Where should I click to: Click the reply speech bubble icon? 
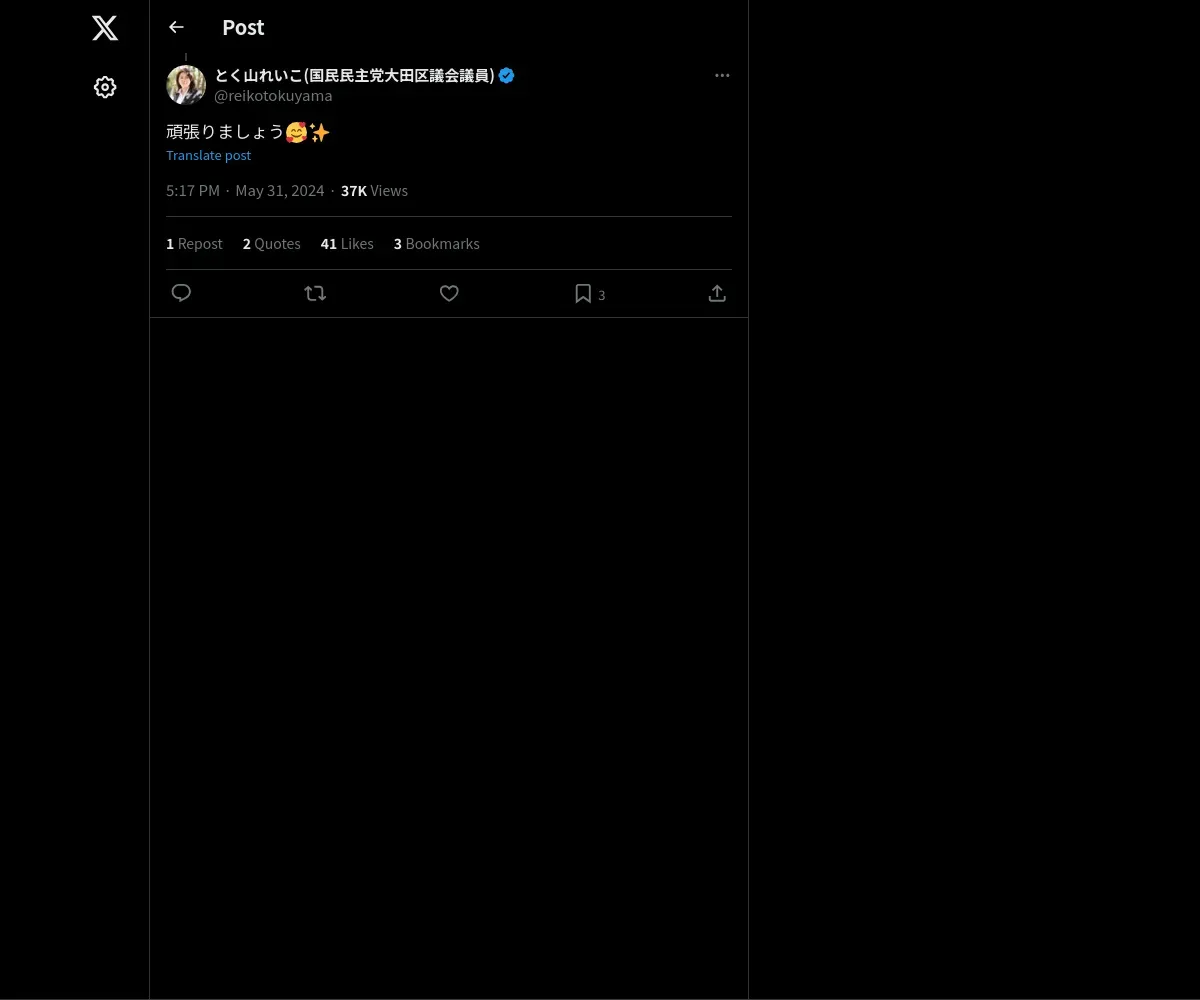(x=181, y=293)
